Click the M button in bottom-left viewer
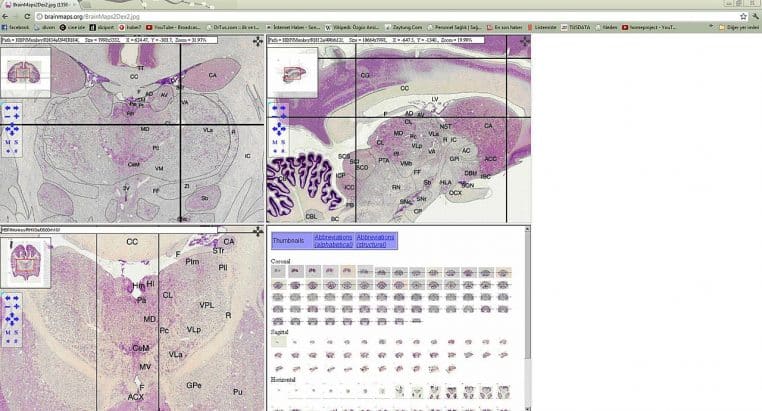The image size is (762, 411). coord(8,333)
